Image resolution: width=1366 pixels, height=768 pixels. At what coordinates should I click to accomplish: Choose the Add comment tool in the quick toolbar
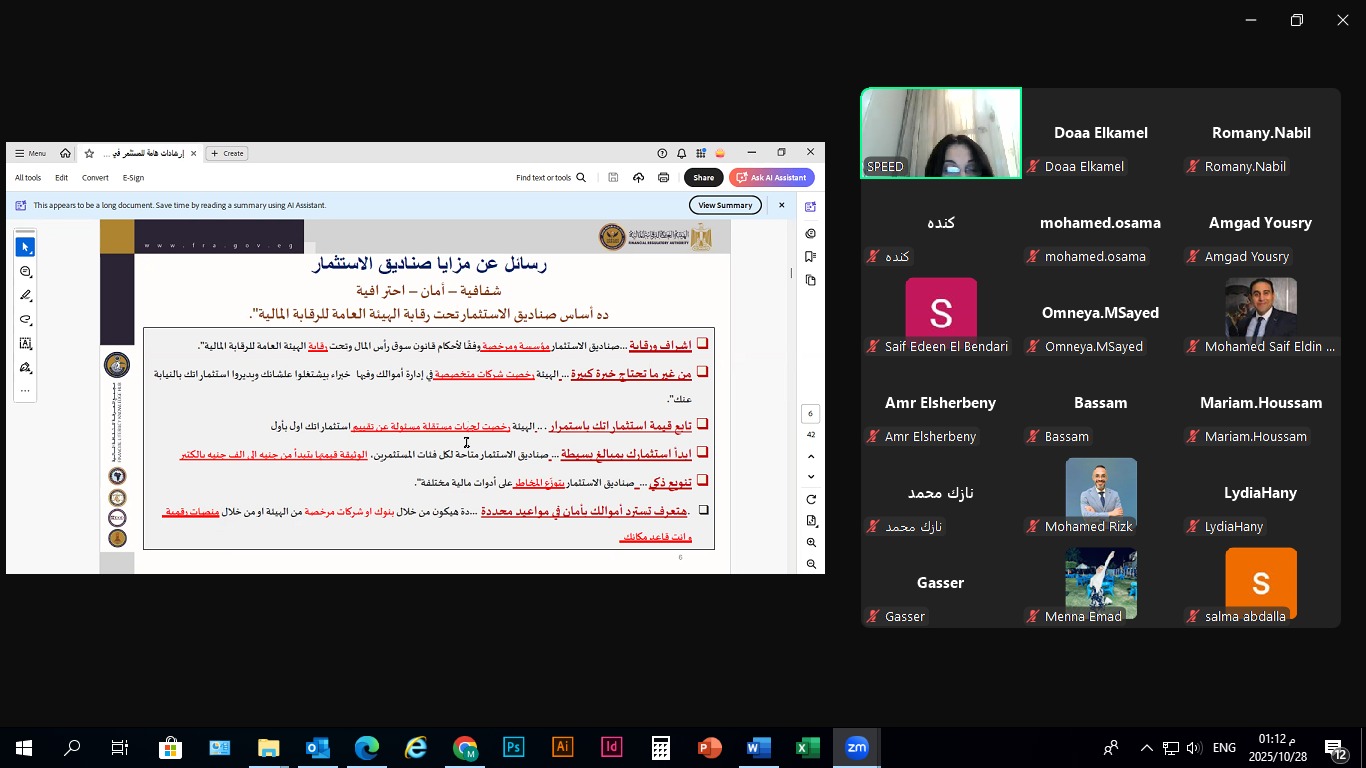(x=26, y=272)
